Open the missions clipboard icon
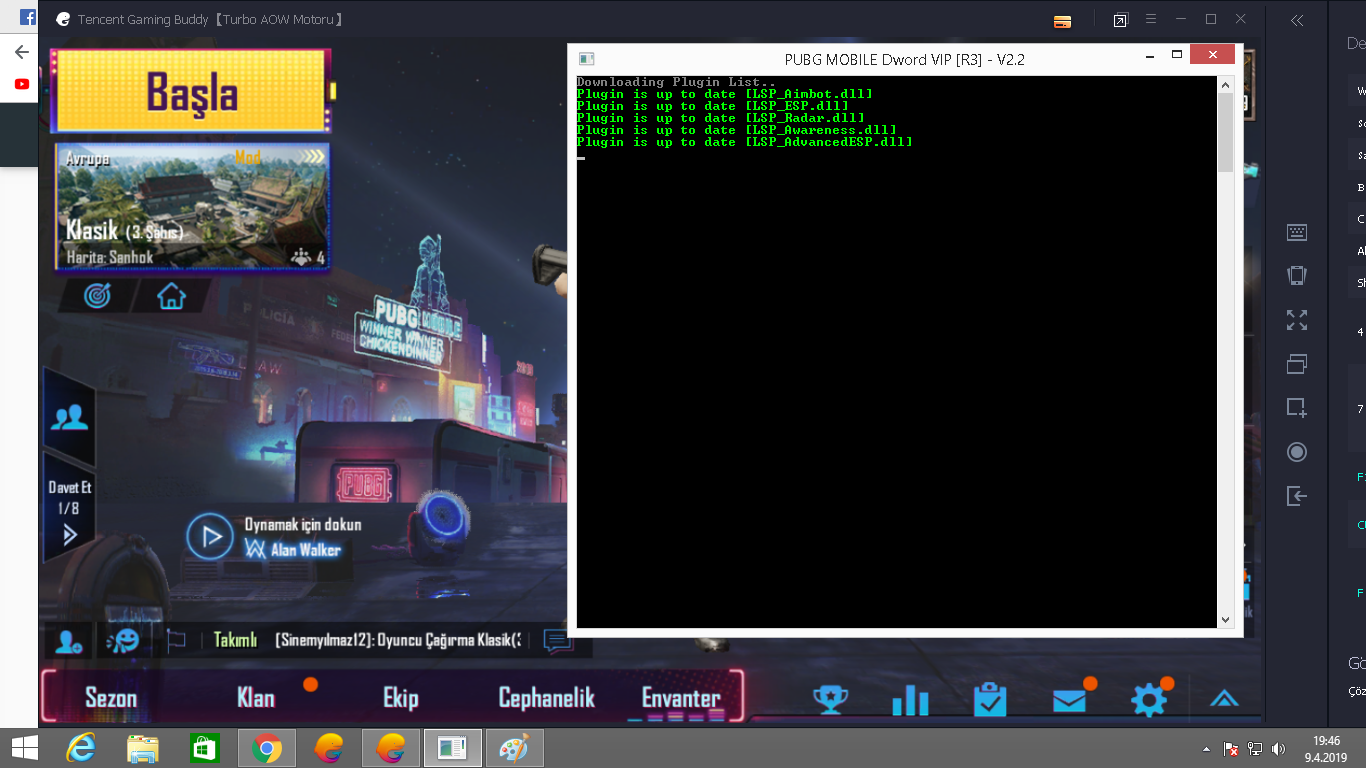This screenshot has width=1366, height=768. 989,699
